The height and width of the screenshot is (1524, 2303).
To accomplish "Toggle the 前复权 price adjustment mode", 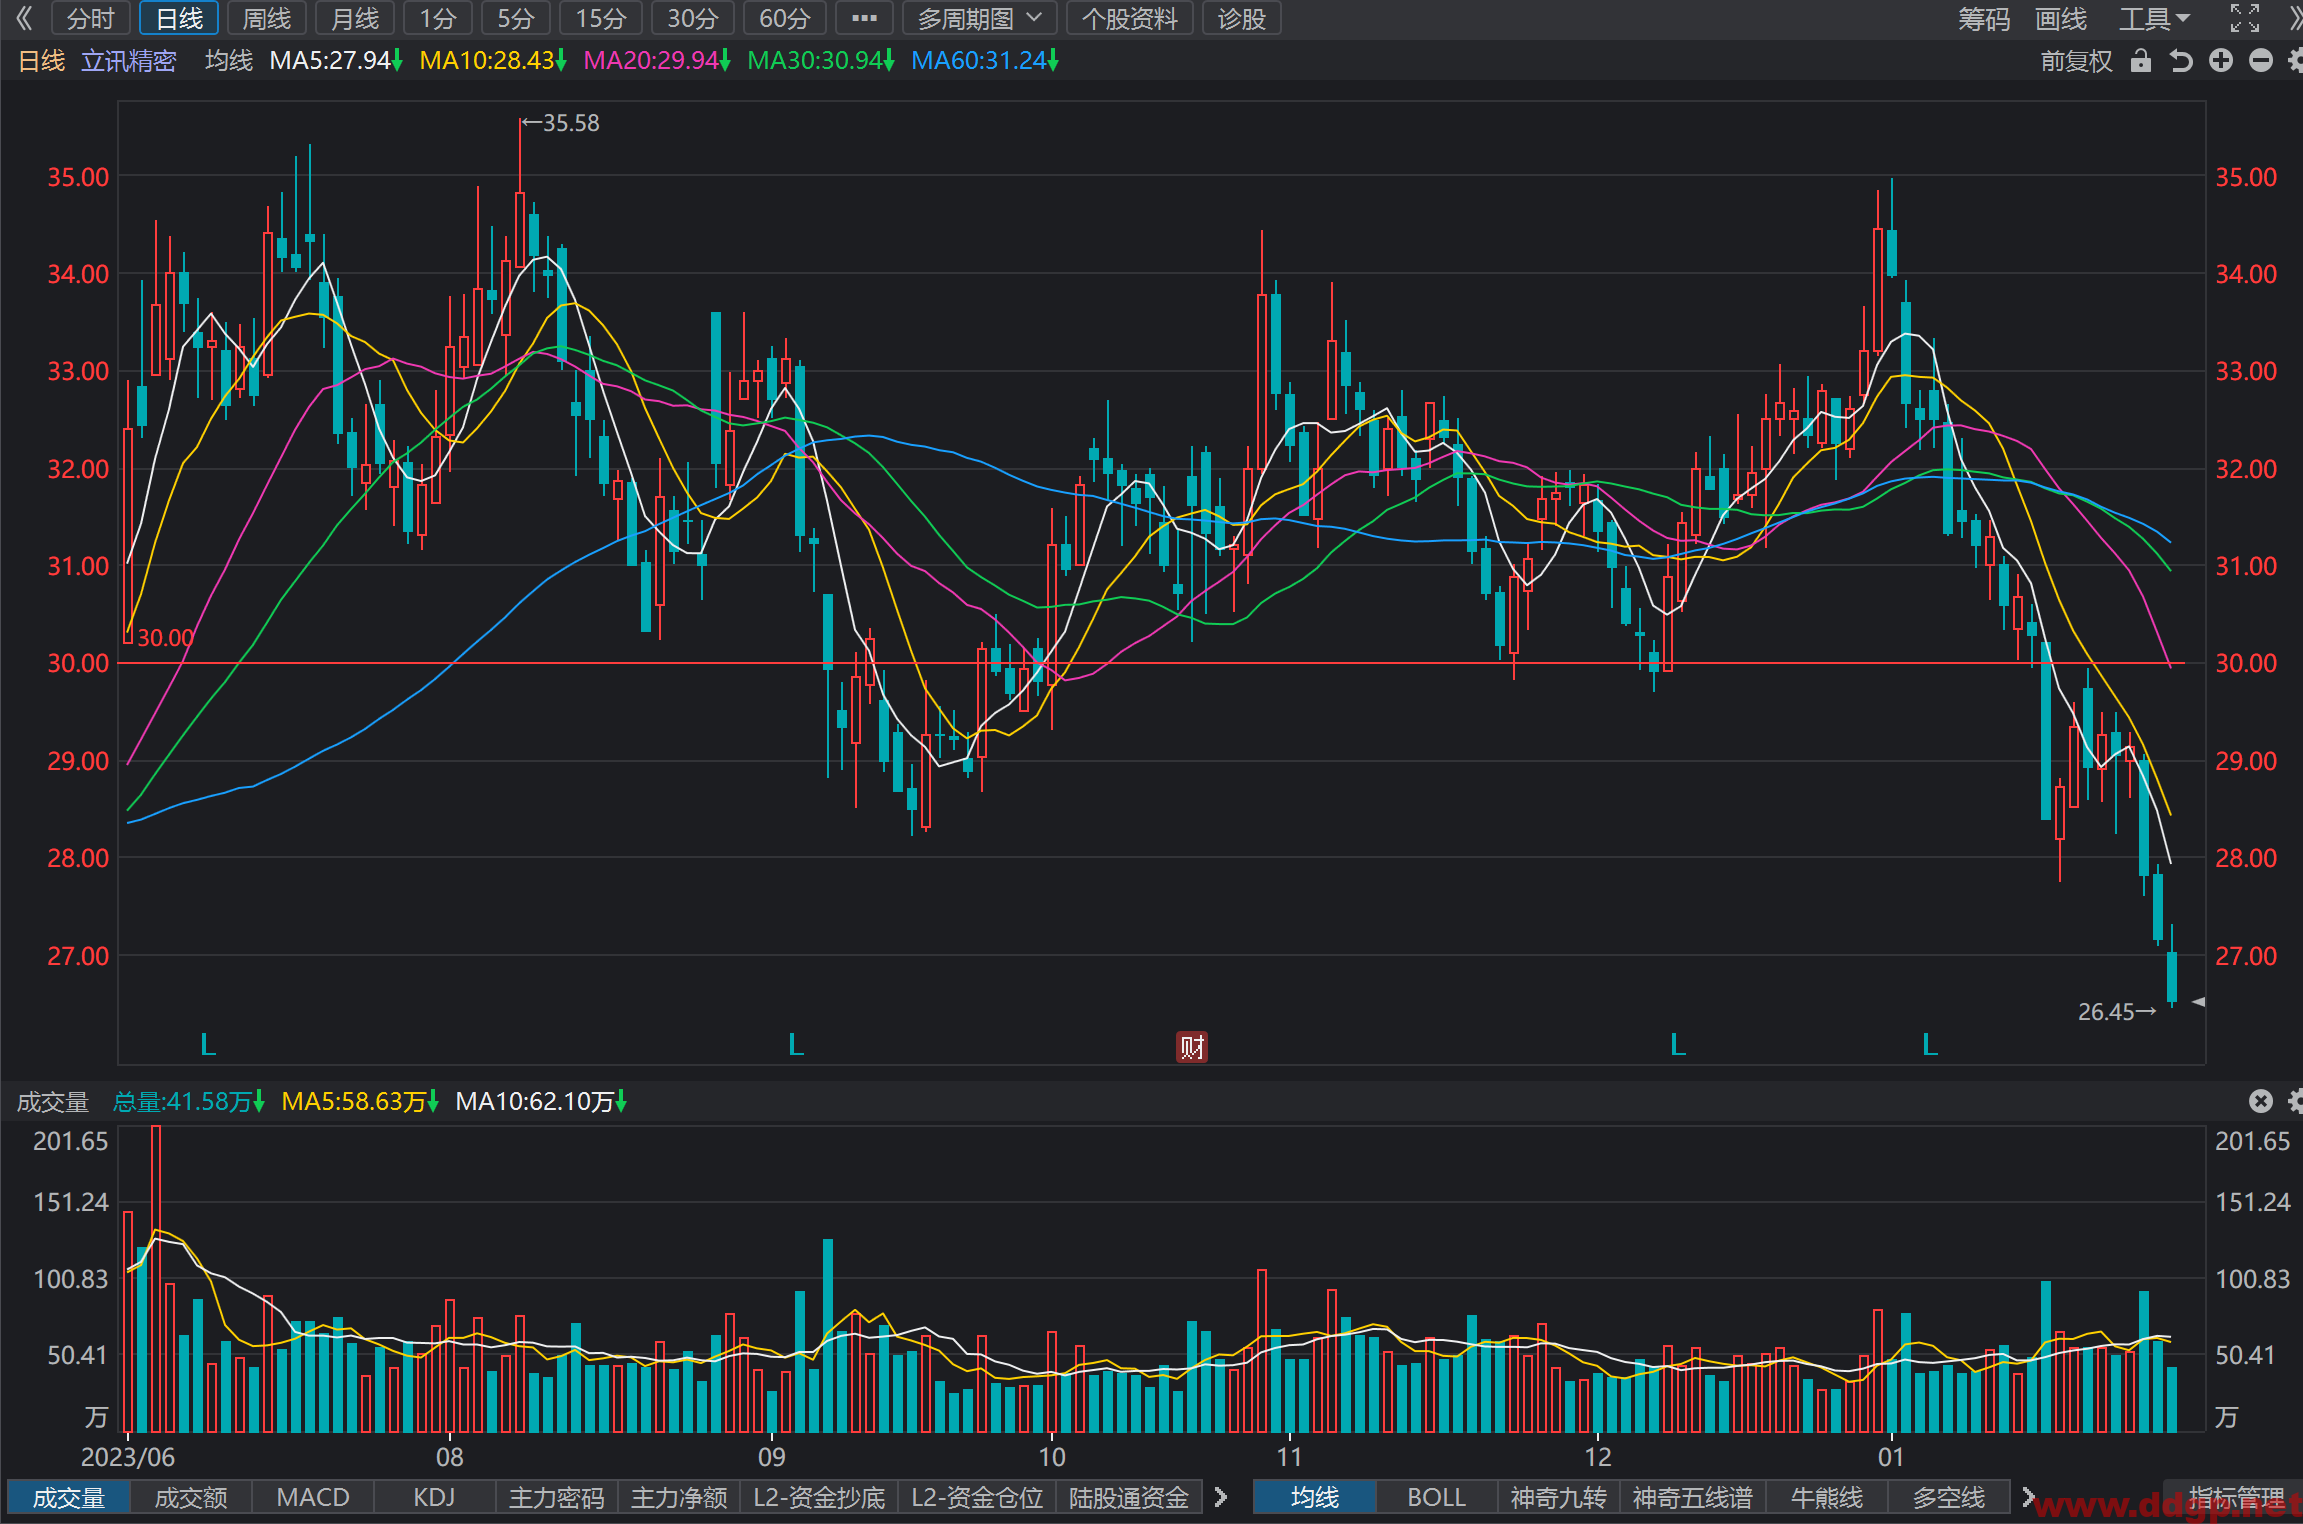I will point(2076,61).
